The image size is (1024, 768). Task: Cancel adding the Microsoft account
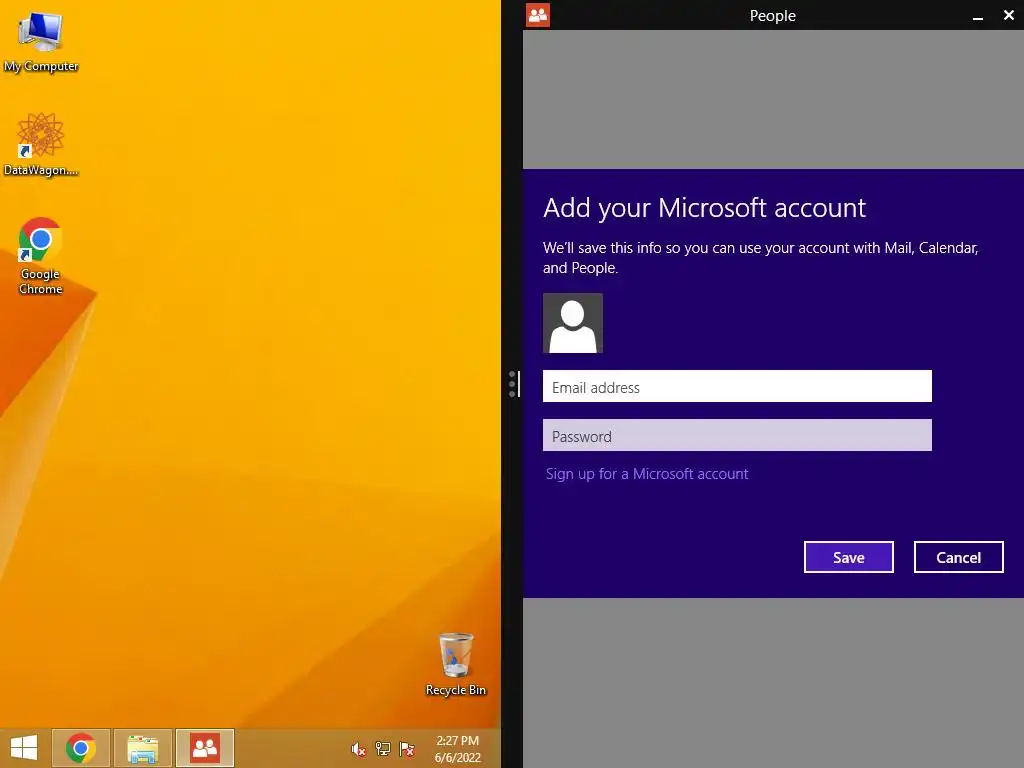click(x=958, y=557)
